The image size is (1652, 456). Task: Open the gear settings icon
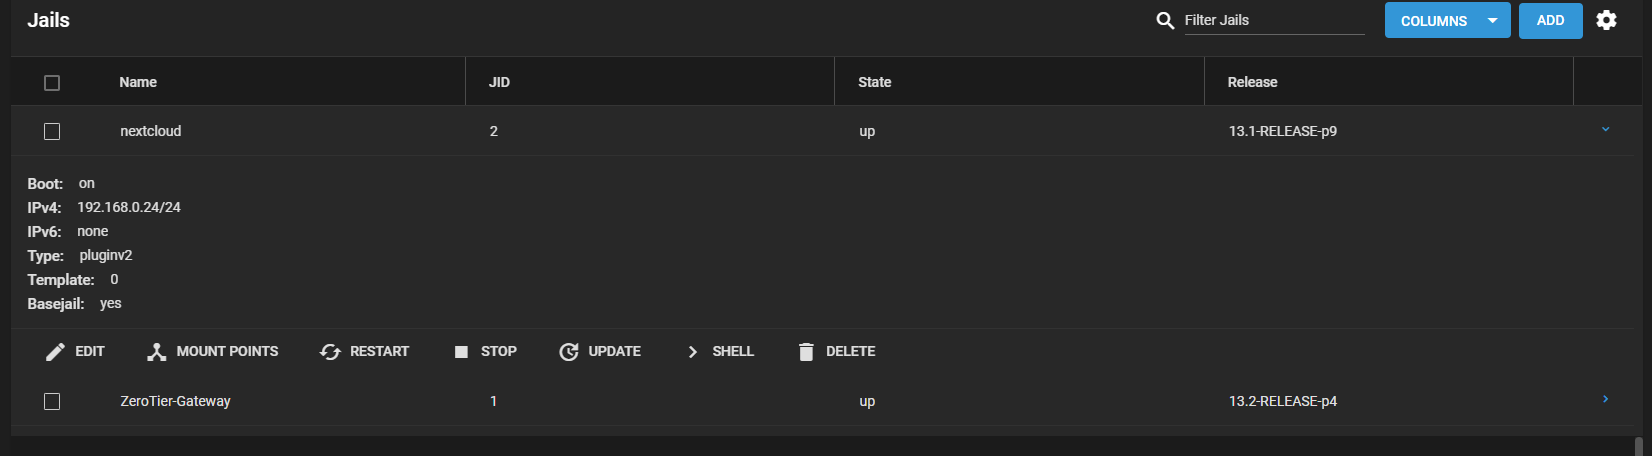1606,20
